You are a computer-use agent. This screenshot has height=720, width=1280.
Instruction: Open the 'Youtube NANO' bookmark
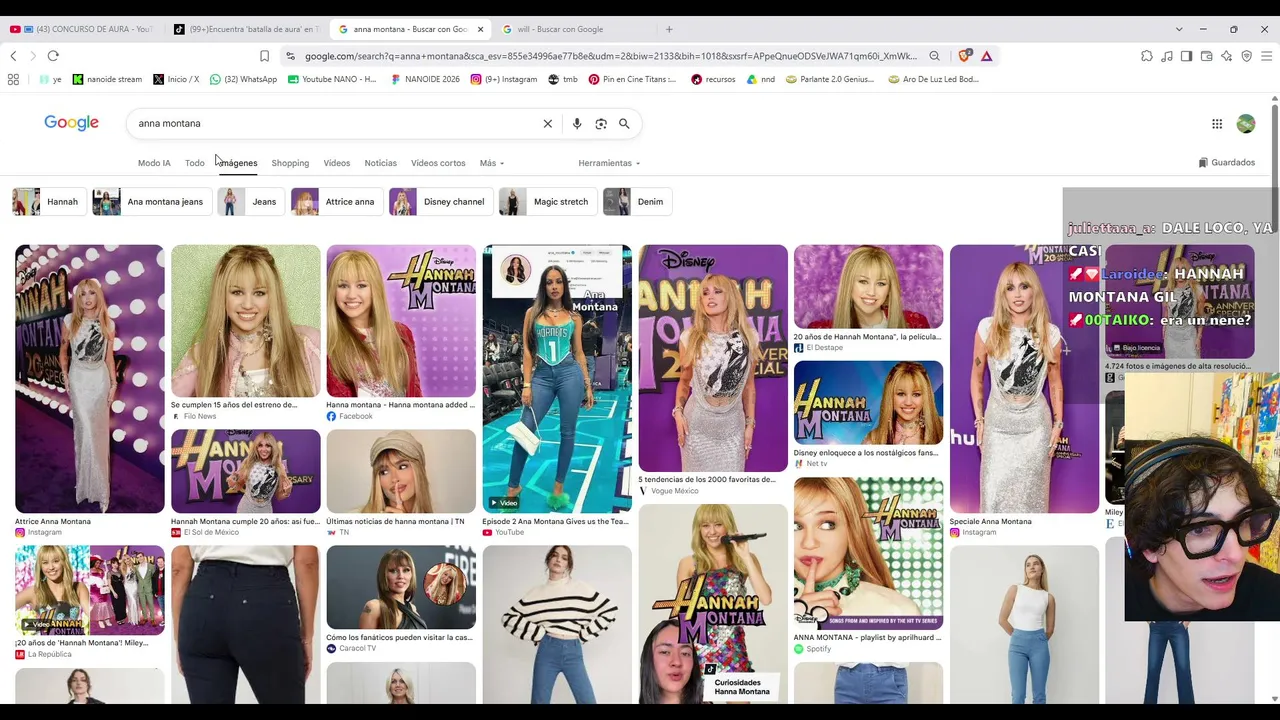[x=332, y=79]
